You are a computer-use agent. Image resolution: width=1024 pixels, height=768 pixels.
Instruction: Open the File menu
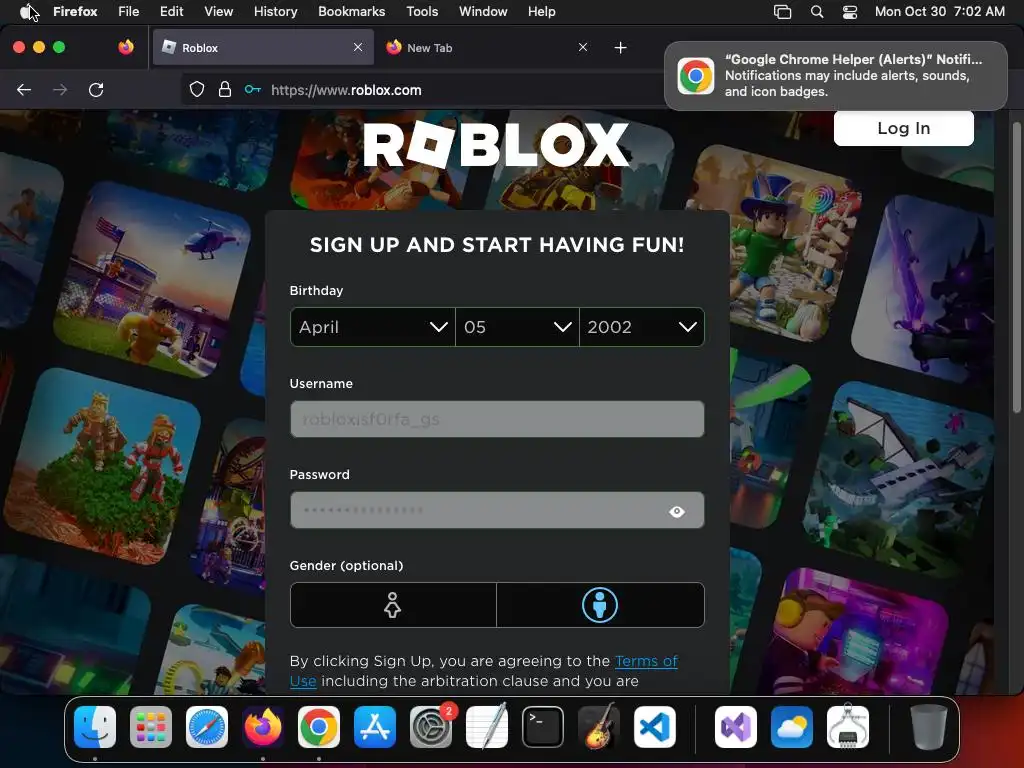[129, 11]
